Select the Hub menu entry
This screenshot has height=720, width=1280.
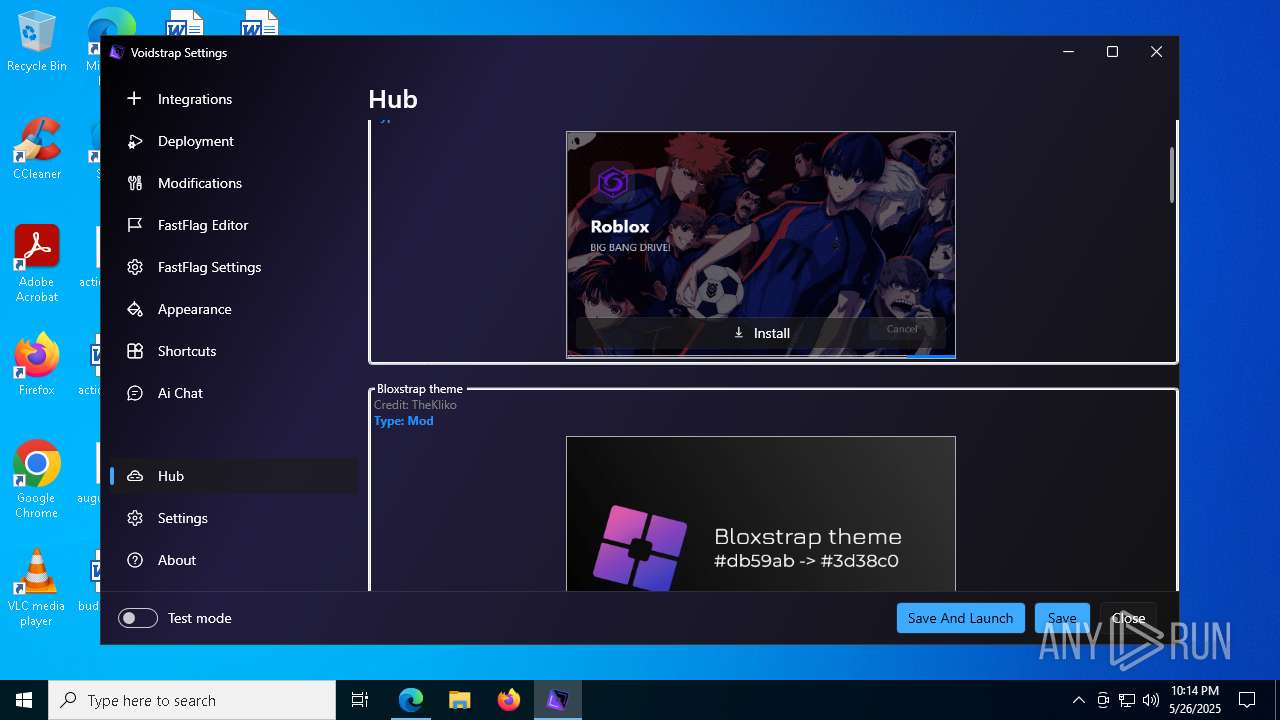(x=234, y=476)
